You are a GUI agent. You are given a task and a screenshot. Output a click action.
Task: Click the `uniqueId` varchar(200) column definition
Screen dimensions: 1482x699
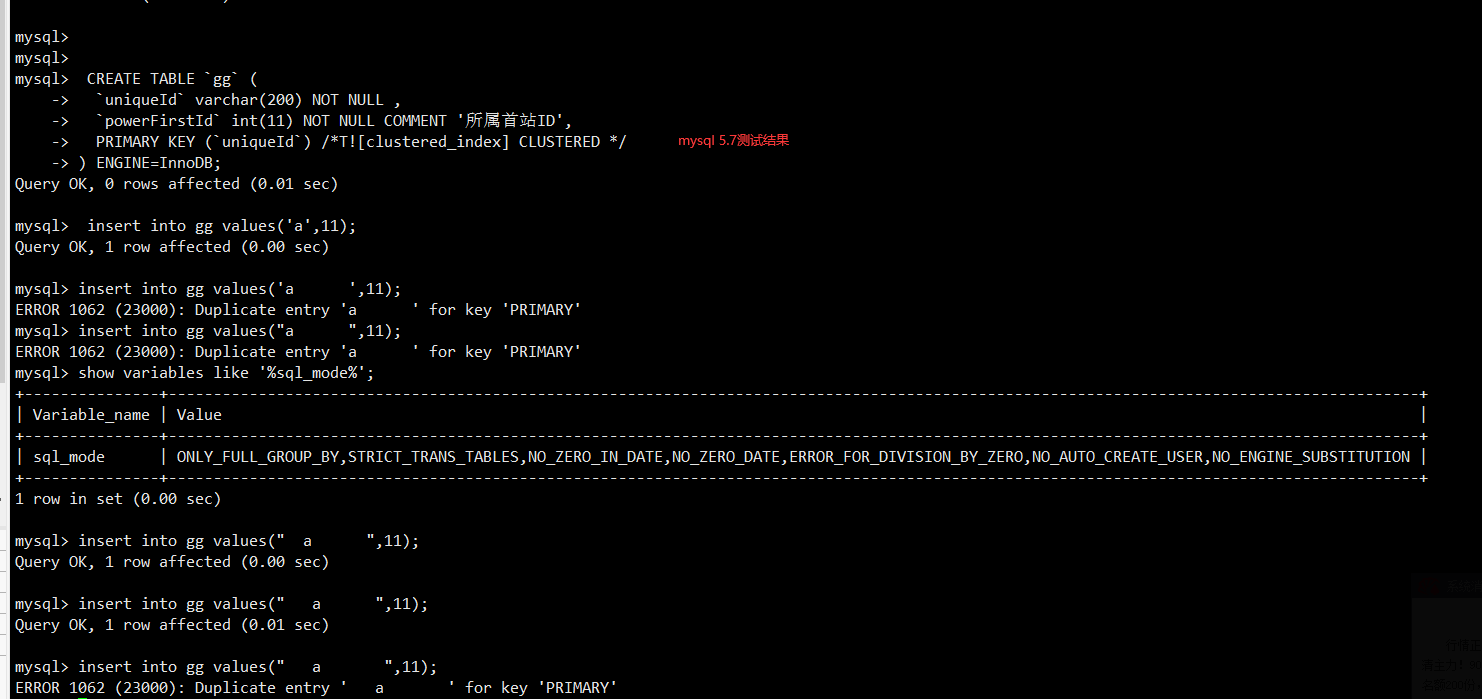coord(247,100)
